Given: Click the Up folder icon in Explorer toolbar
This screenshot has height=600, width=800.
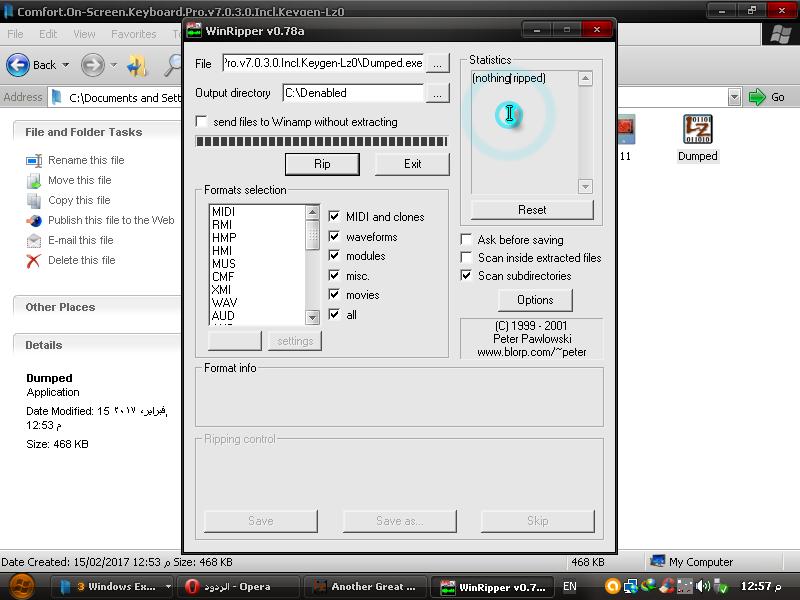Looking at the screenshot, I should click(x=137, y=65).
